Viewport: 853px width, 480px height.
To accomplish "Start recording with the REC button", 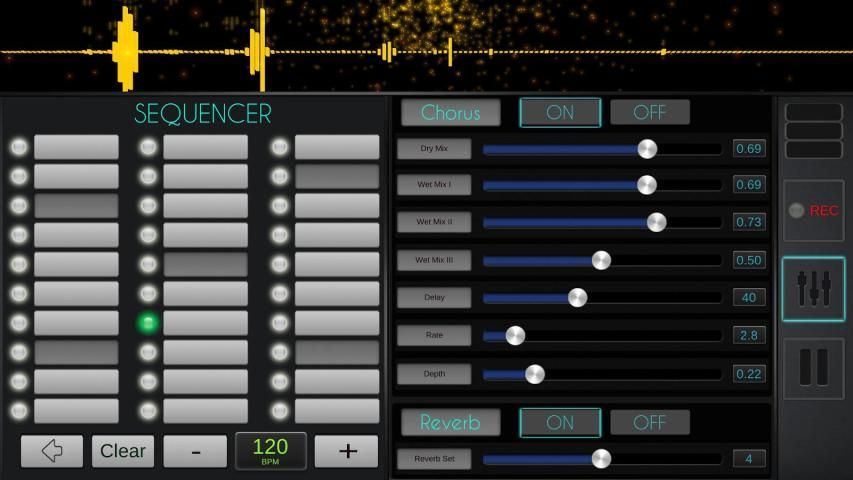I will click(x=813, y=211).
